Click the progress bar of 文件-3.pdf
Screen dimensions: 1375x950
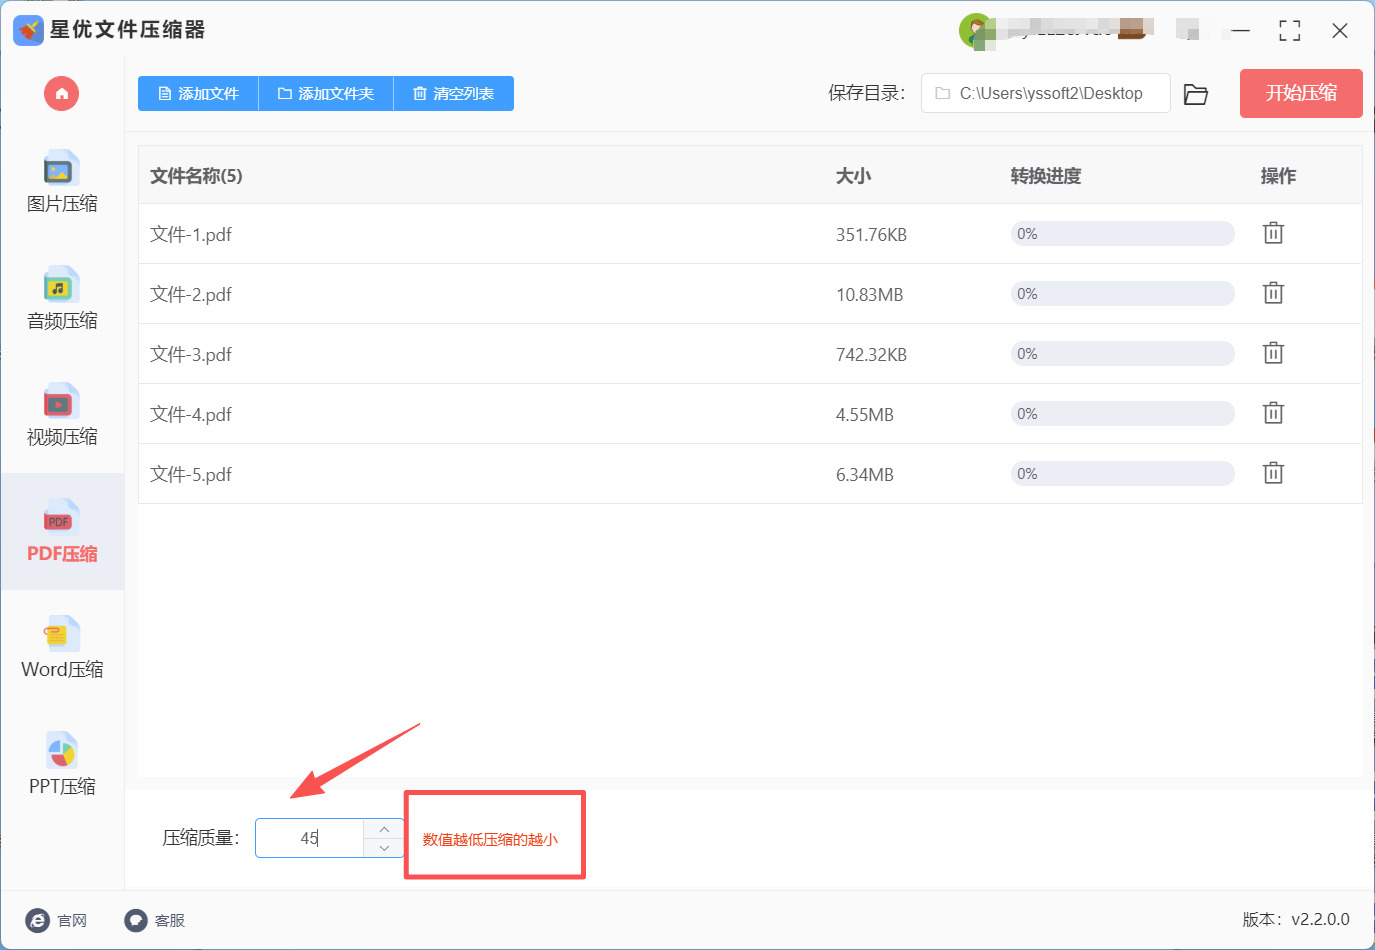coord(1123,354)
